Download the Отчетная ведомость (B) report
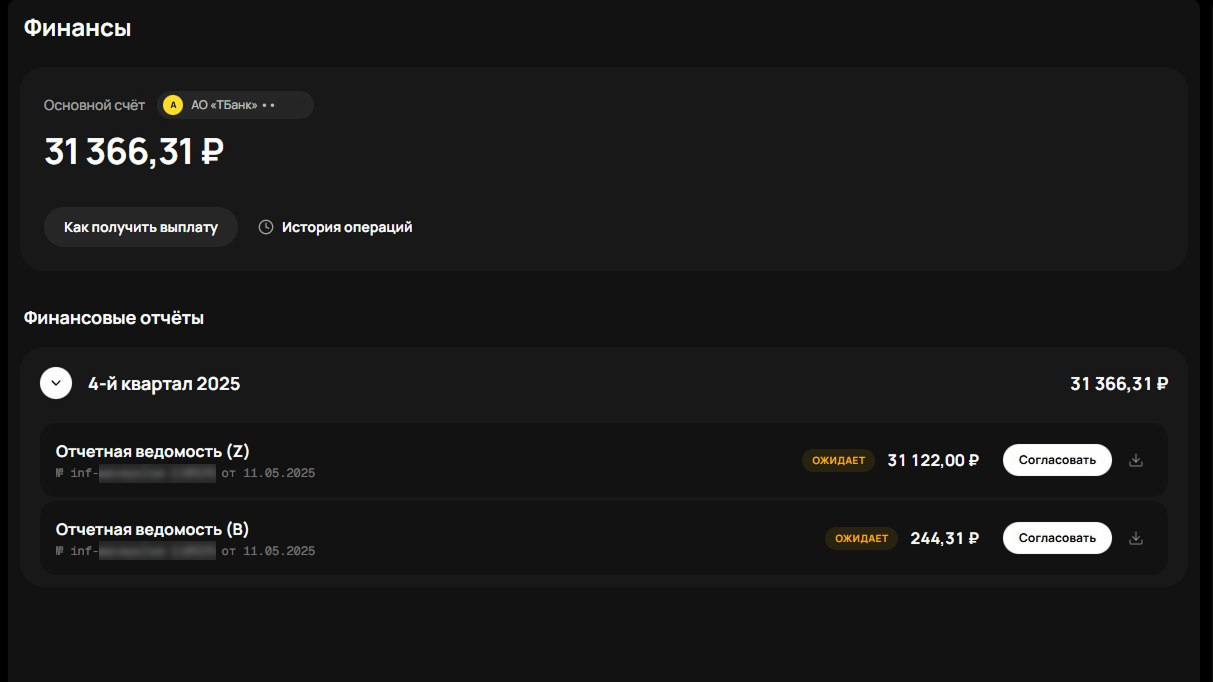Viewport: 1213px width, 682px height. click(1135, 538)
